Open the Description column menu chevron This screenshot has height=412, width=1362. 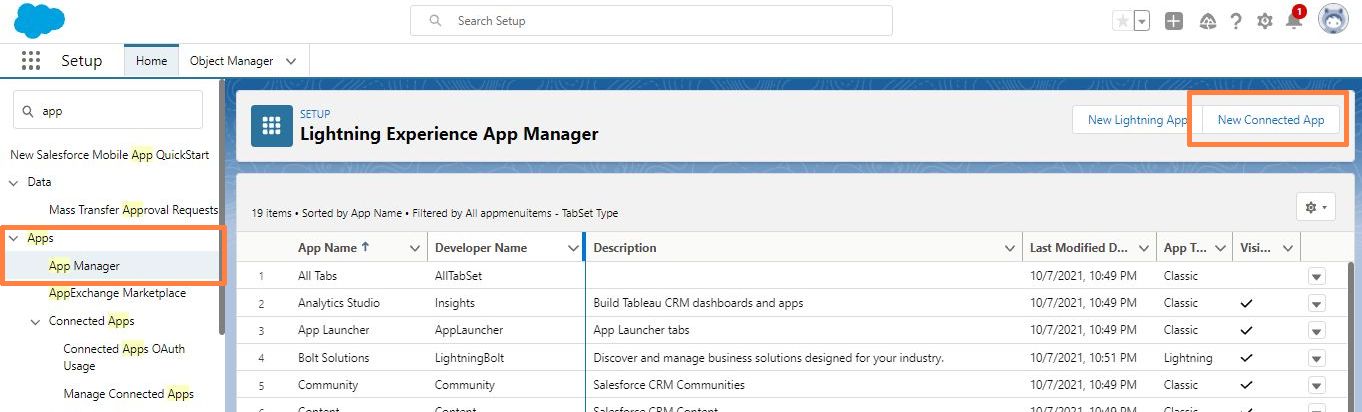click(x=1009, y=248)
